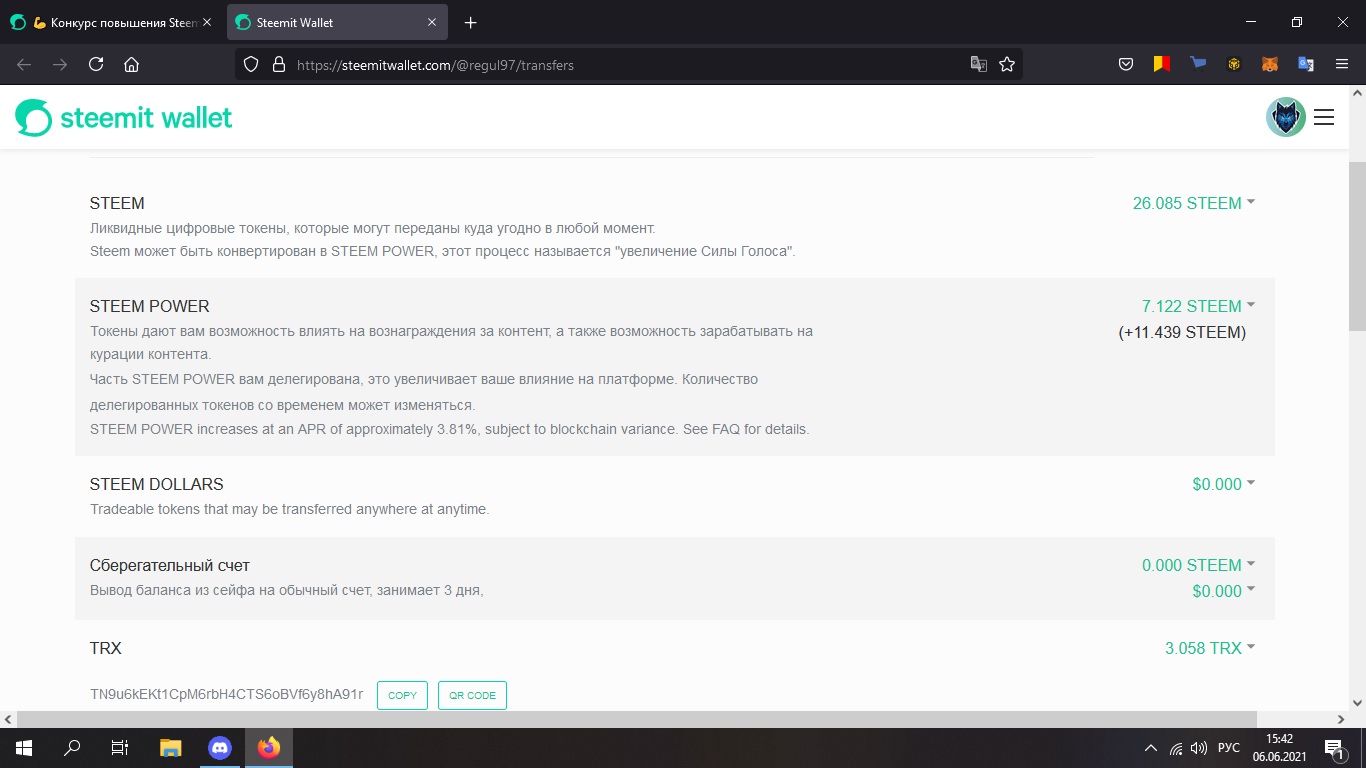Open the MetaMask fox extension
This screenshot has width=1366, height=768.
pos(1270,64)
